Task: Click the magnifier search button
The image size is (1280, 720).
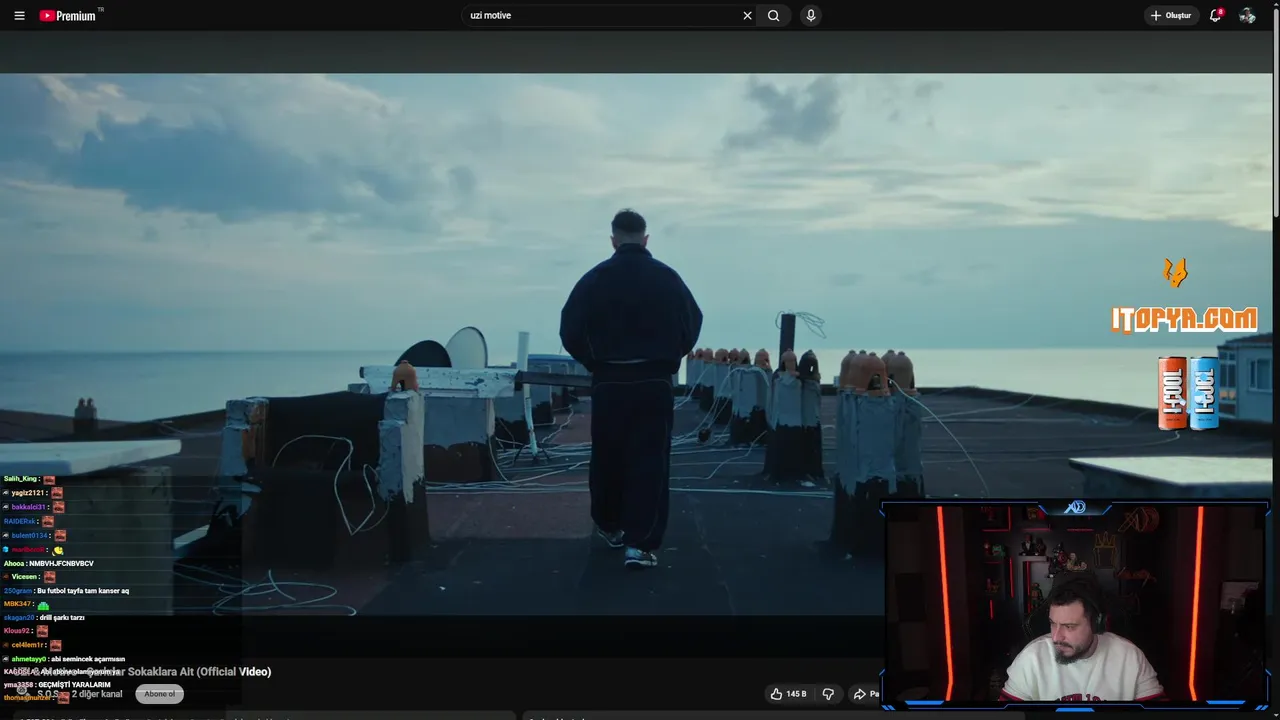Action: [773, 16]
